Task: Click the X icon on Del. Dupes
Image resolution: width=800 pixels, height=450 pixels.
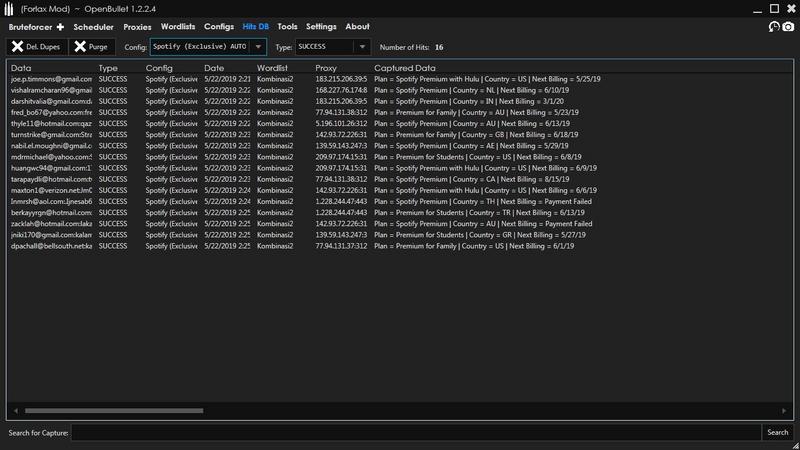Action: [17, 47]
